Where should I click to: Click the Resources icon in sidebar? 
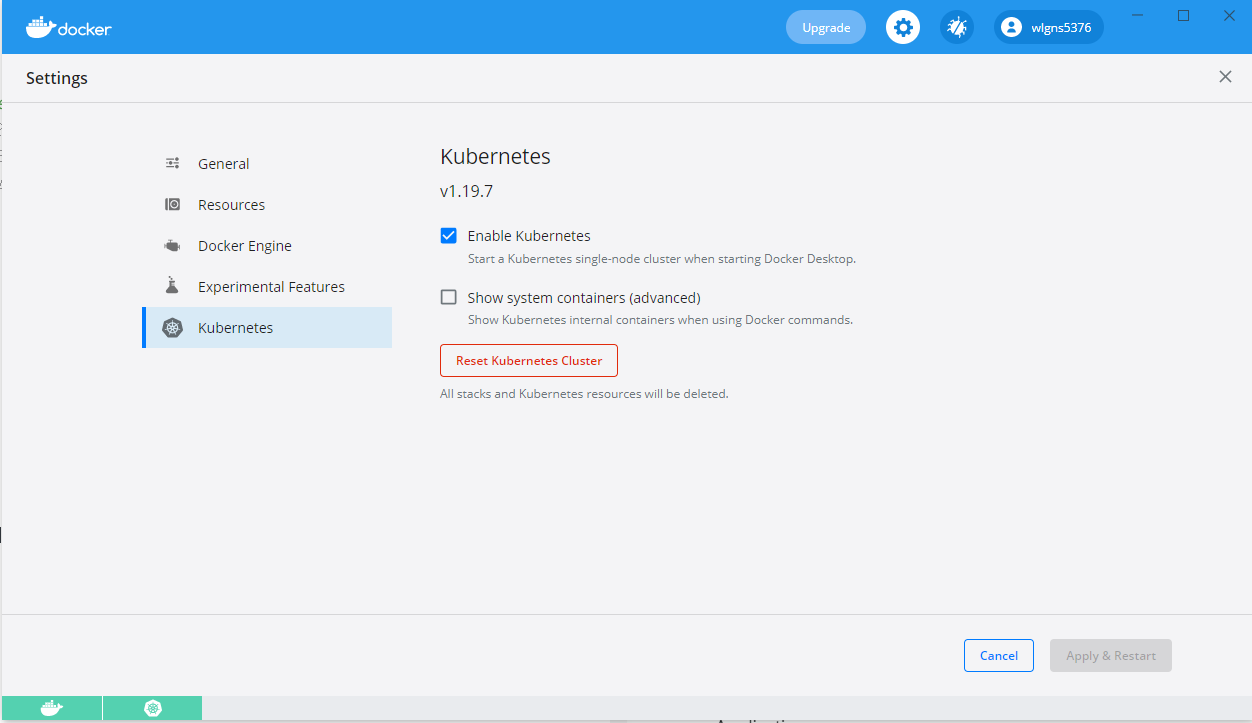(172, 205)
